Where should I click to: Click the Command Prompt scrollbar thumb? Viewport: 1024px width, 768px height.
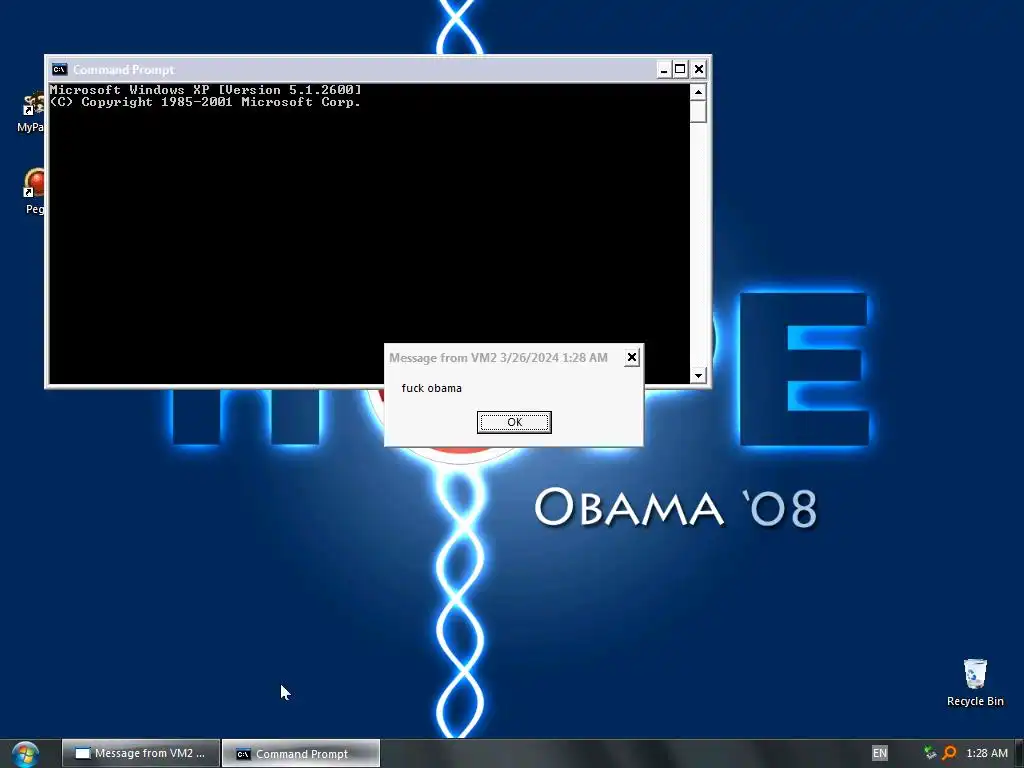click(x=698, y=112)
